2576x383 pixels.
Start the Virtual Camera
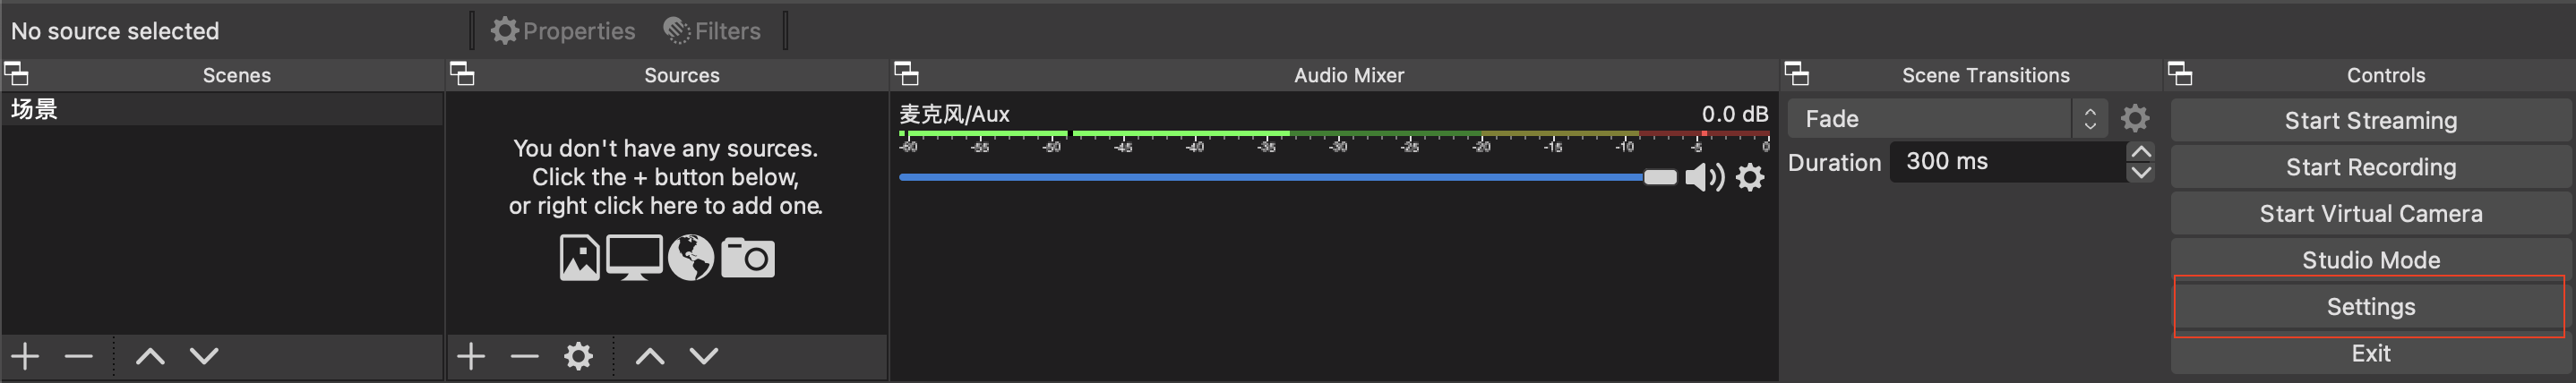tap(2370, 214)
